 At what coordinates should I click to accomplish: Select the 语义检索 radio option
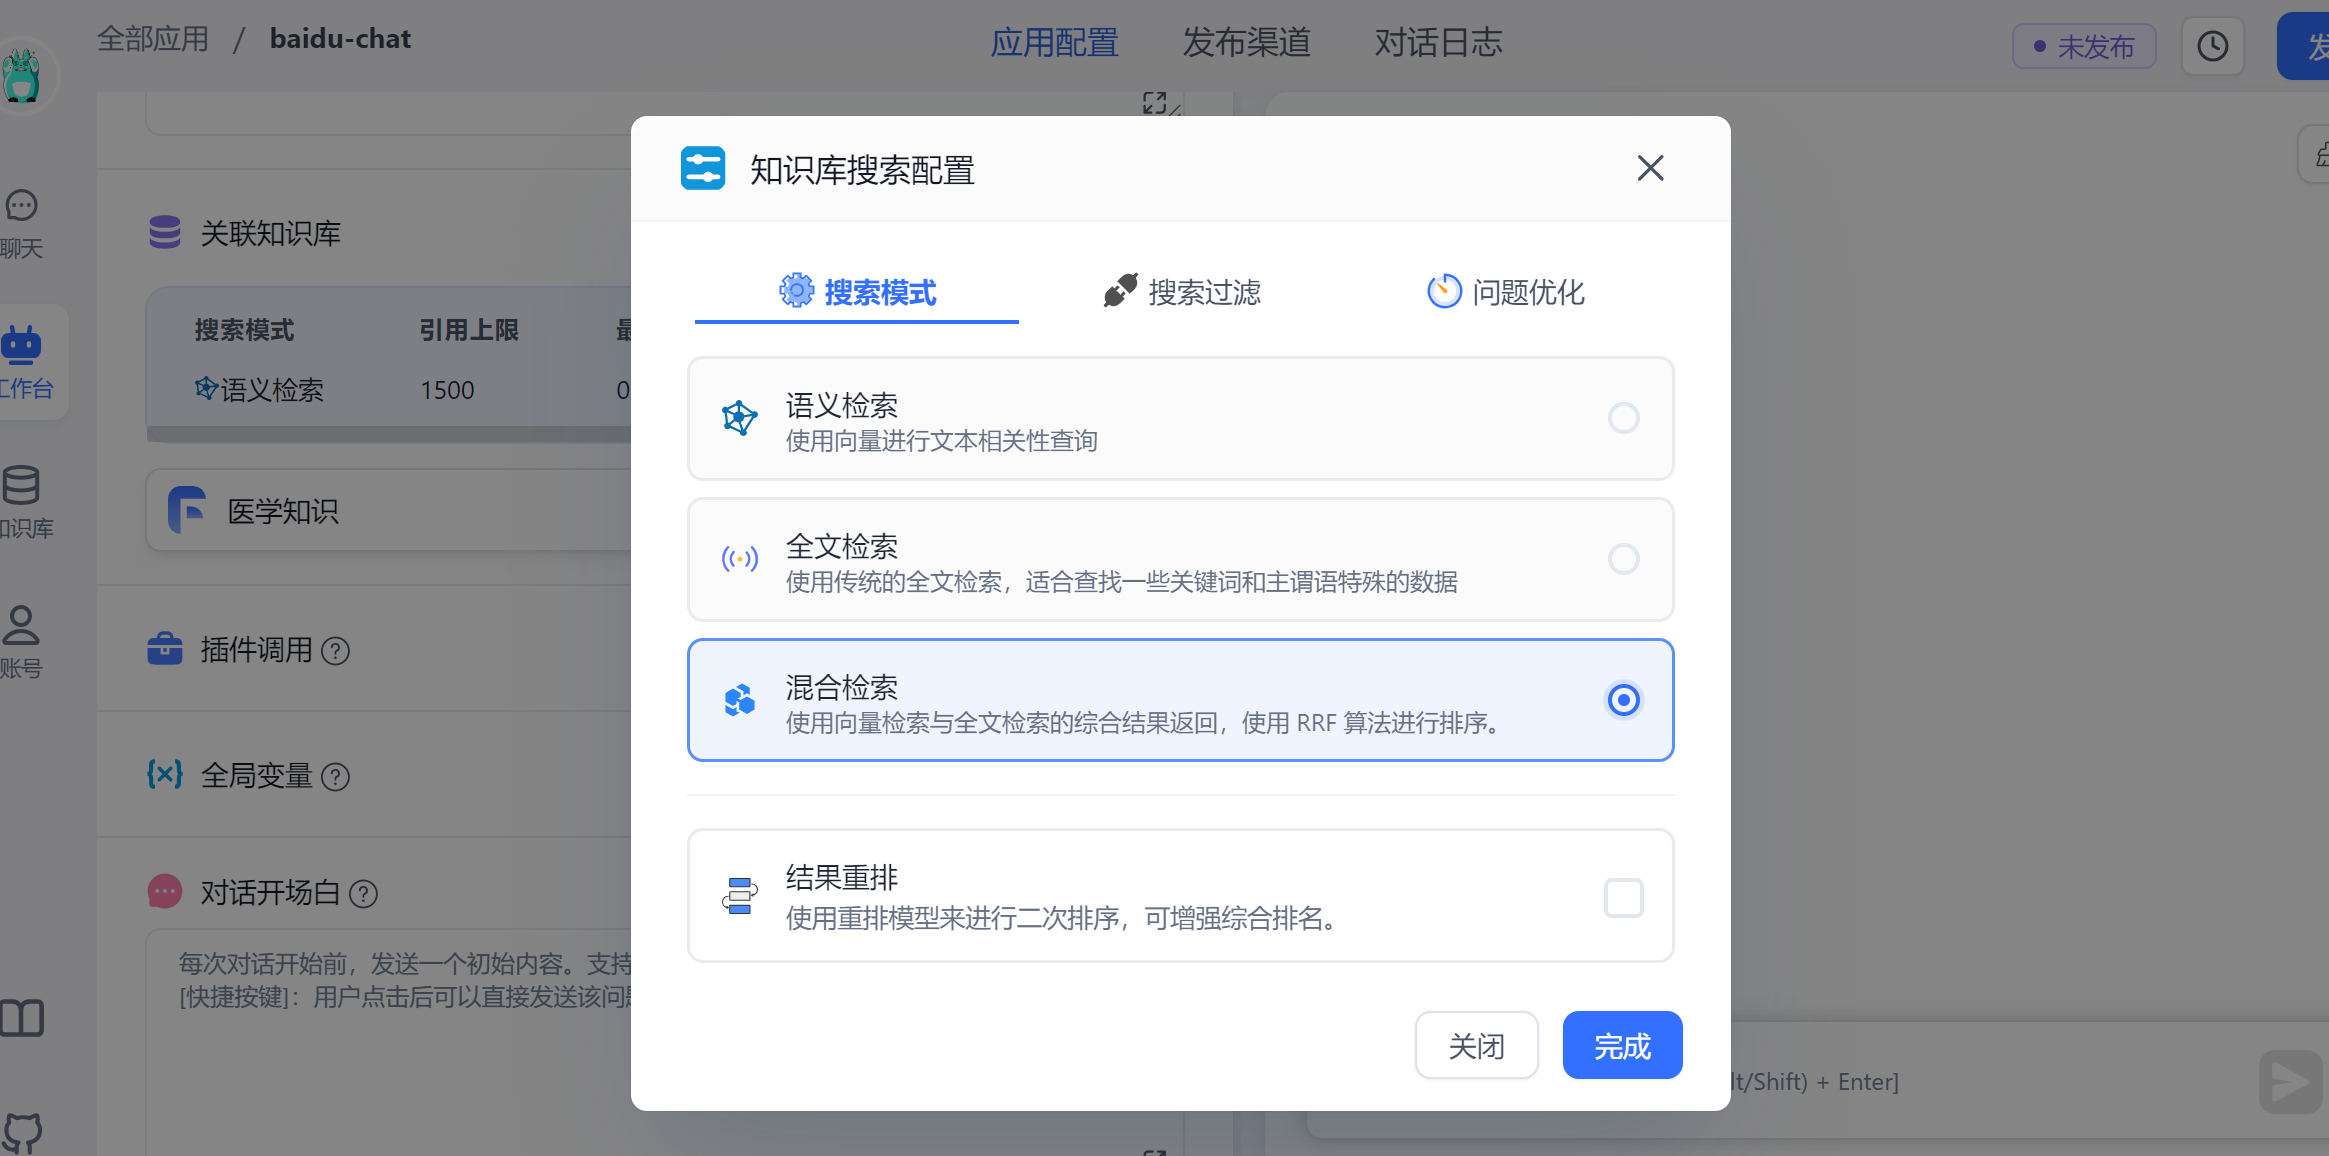[1623, 418]
